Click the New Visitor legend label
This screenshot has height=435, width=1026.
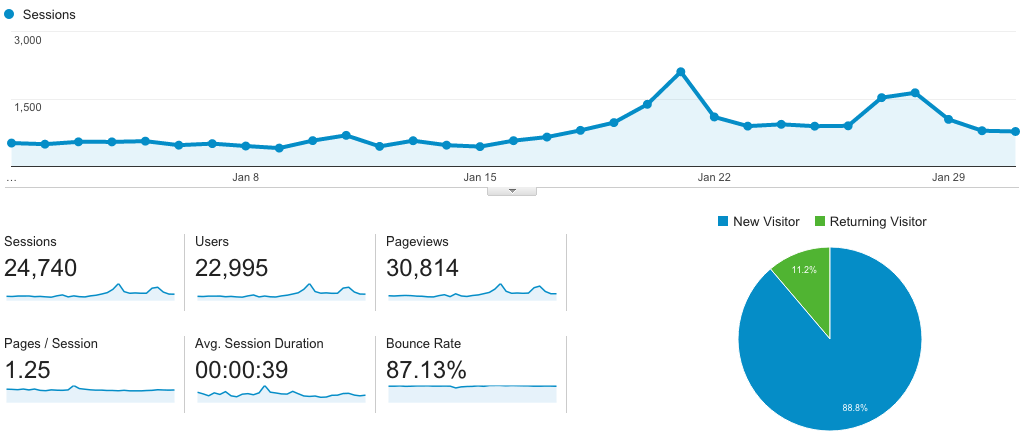(x=766, y=222)
